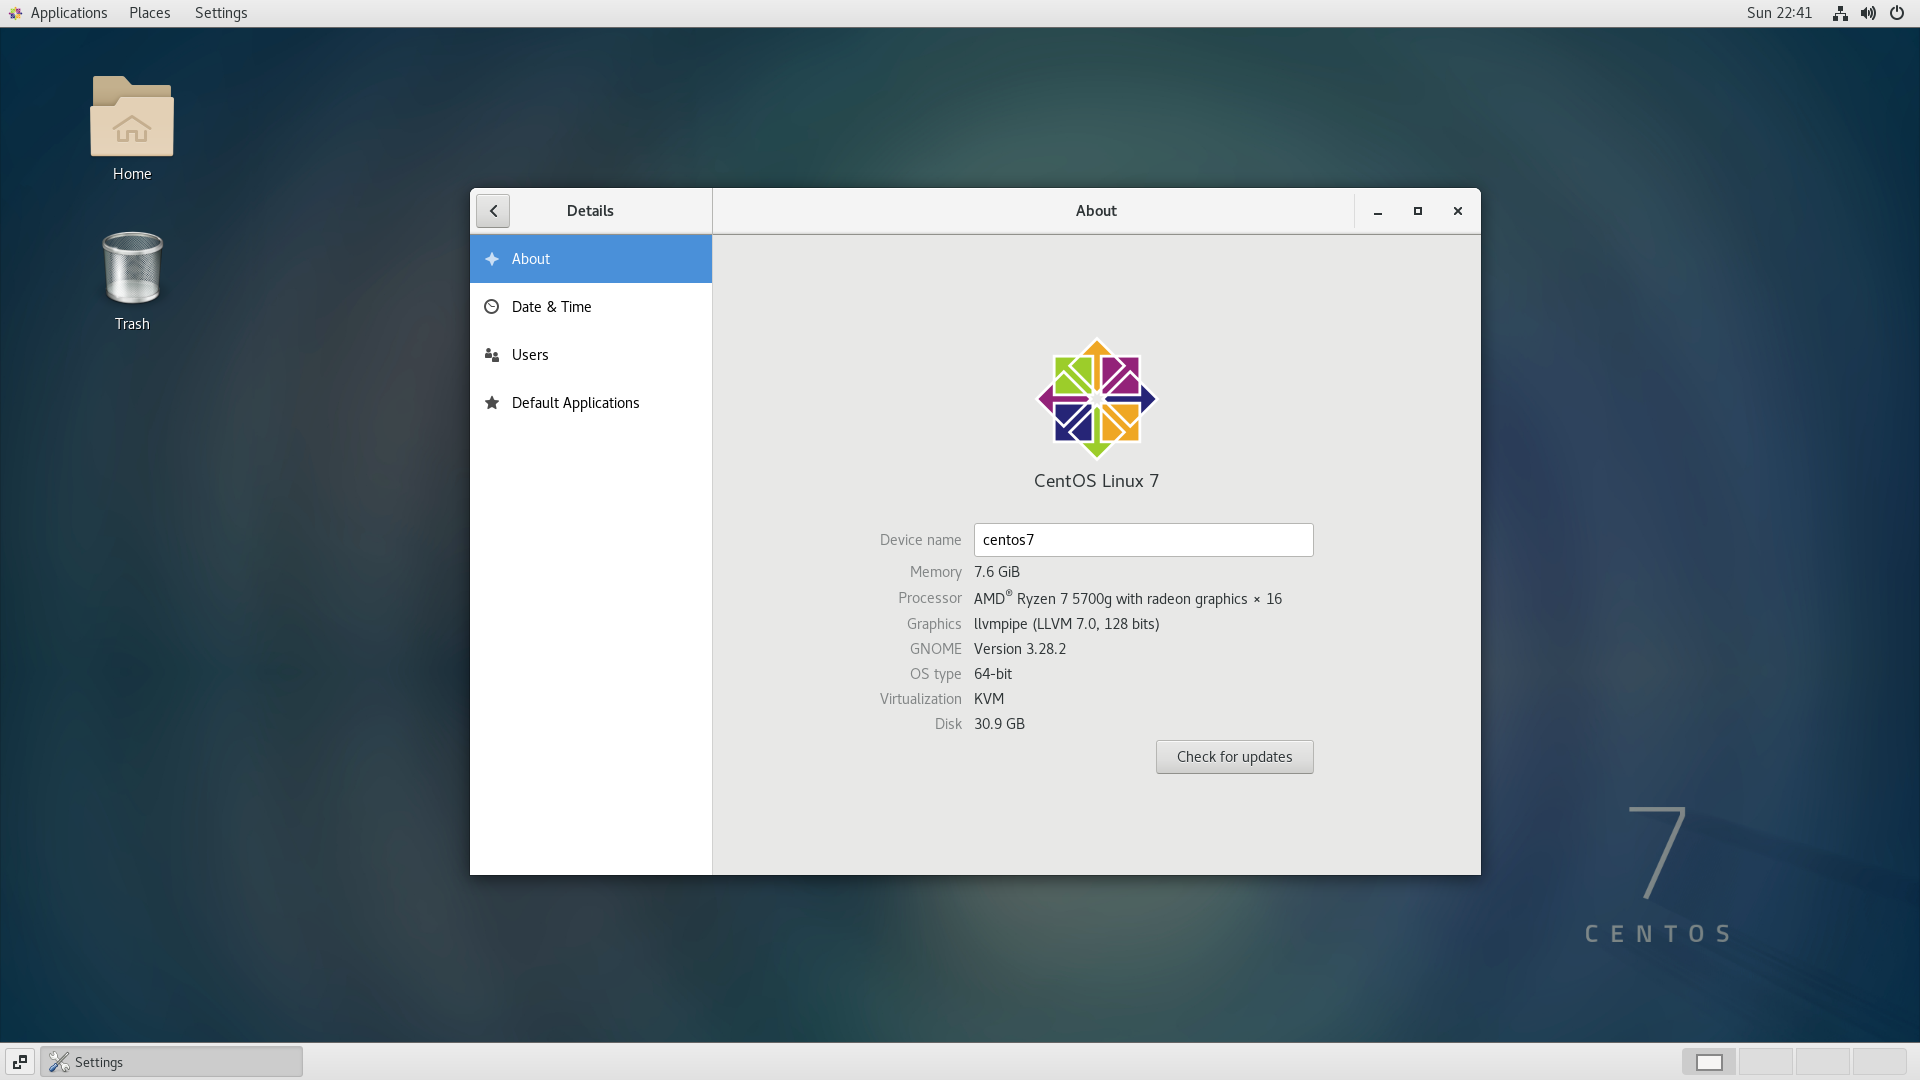Click the show desktop icon in taskbar
The width and height of the screenshot is (1920, 1080).
click(x=20, y=1062)
